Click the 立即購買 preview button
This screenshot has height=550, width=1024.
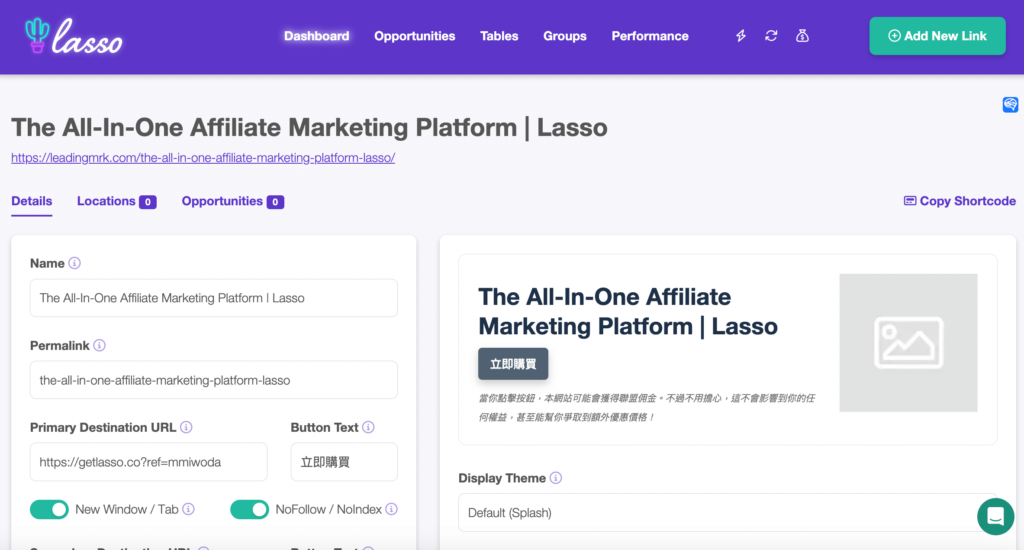pyautogui.click(x=513, y=364)
